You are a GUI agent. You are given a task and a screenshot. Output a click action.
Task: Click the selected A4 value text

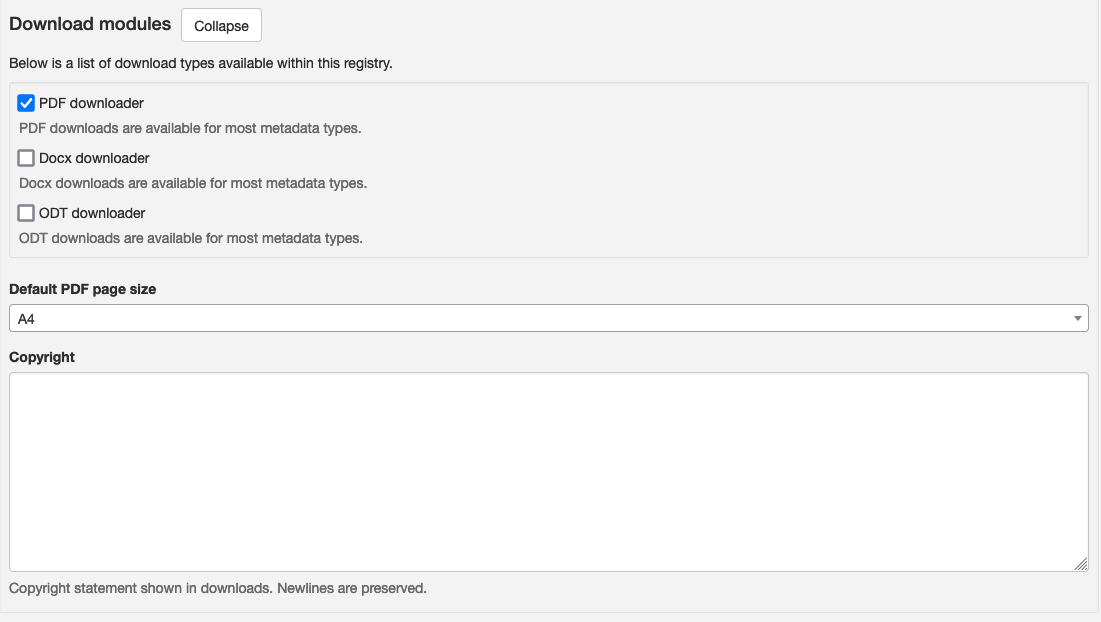[27, 318]
